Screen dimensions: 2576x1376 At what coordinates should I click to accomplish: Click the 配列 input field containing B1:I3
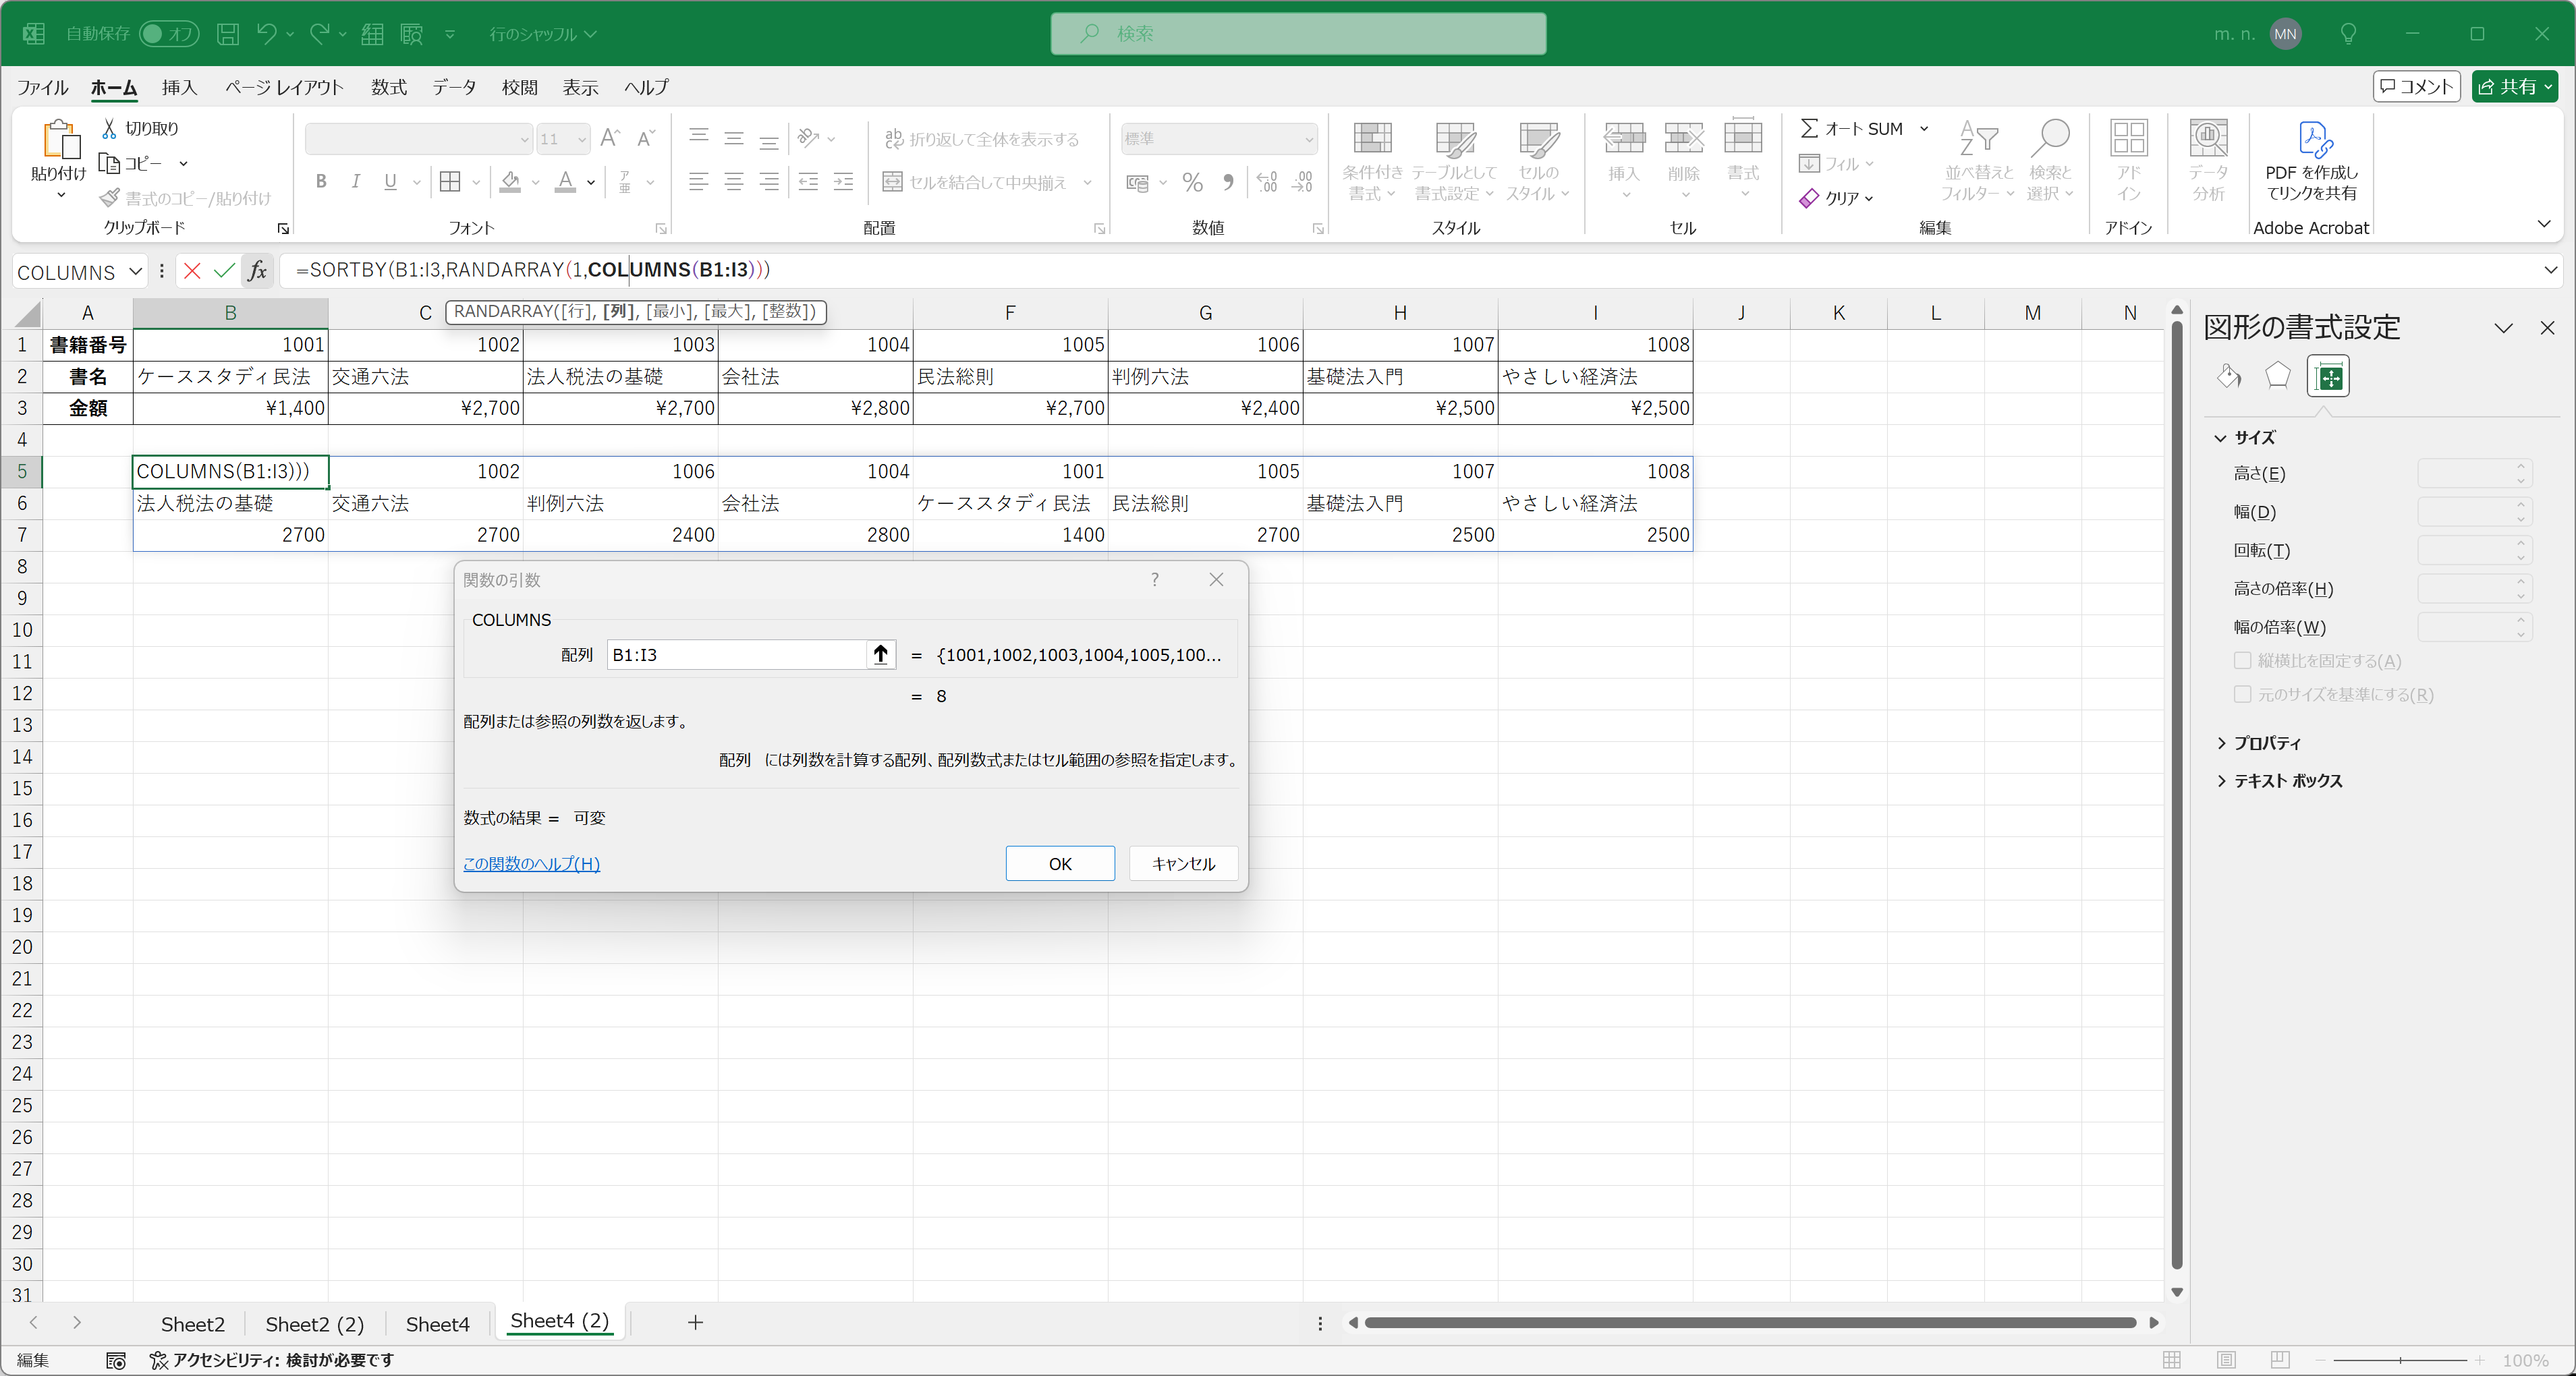pos(737,654)
